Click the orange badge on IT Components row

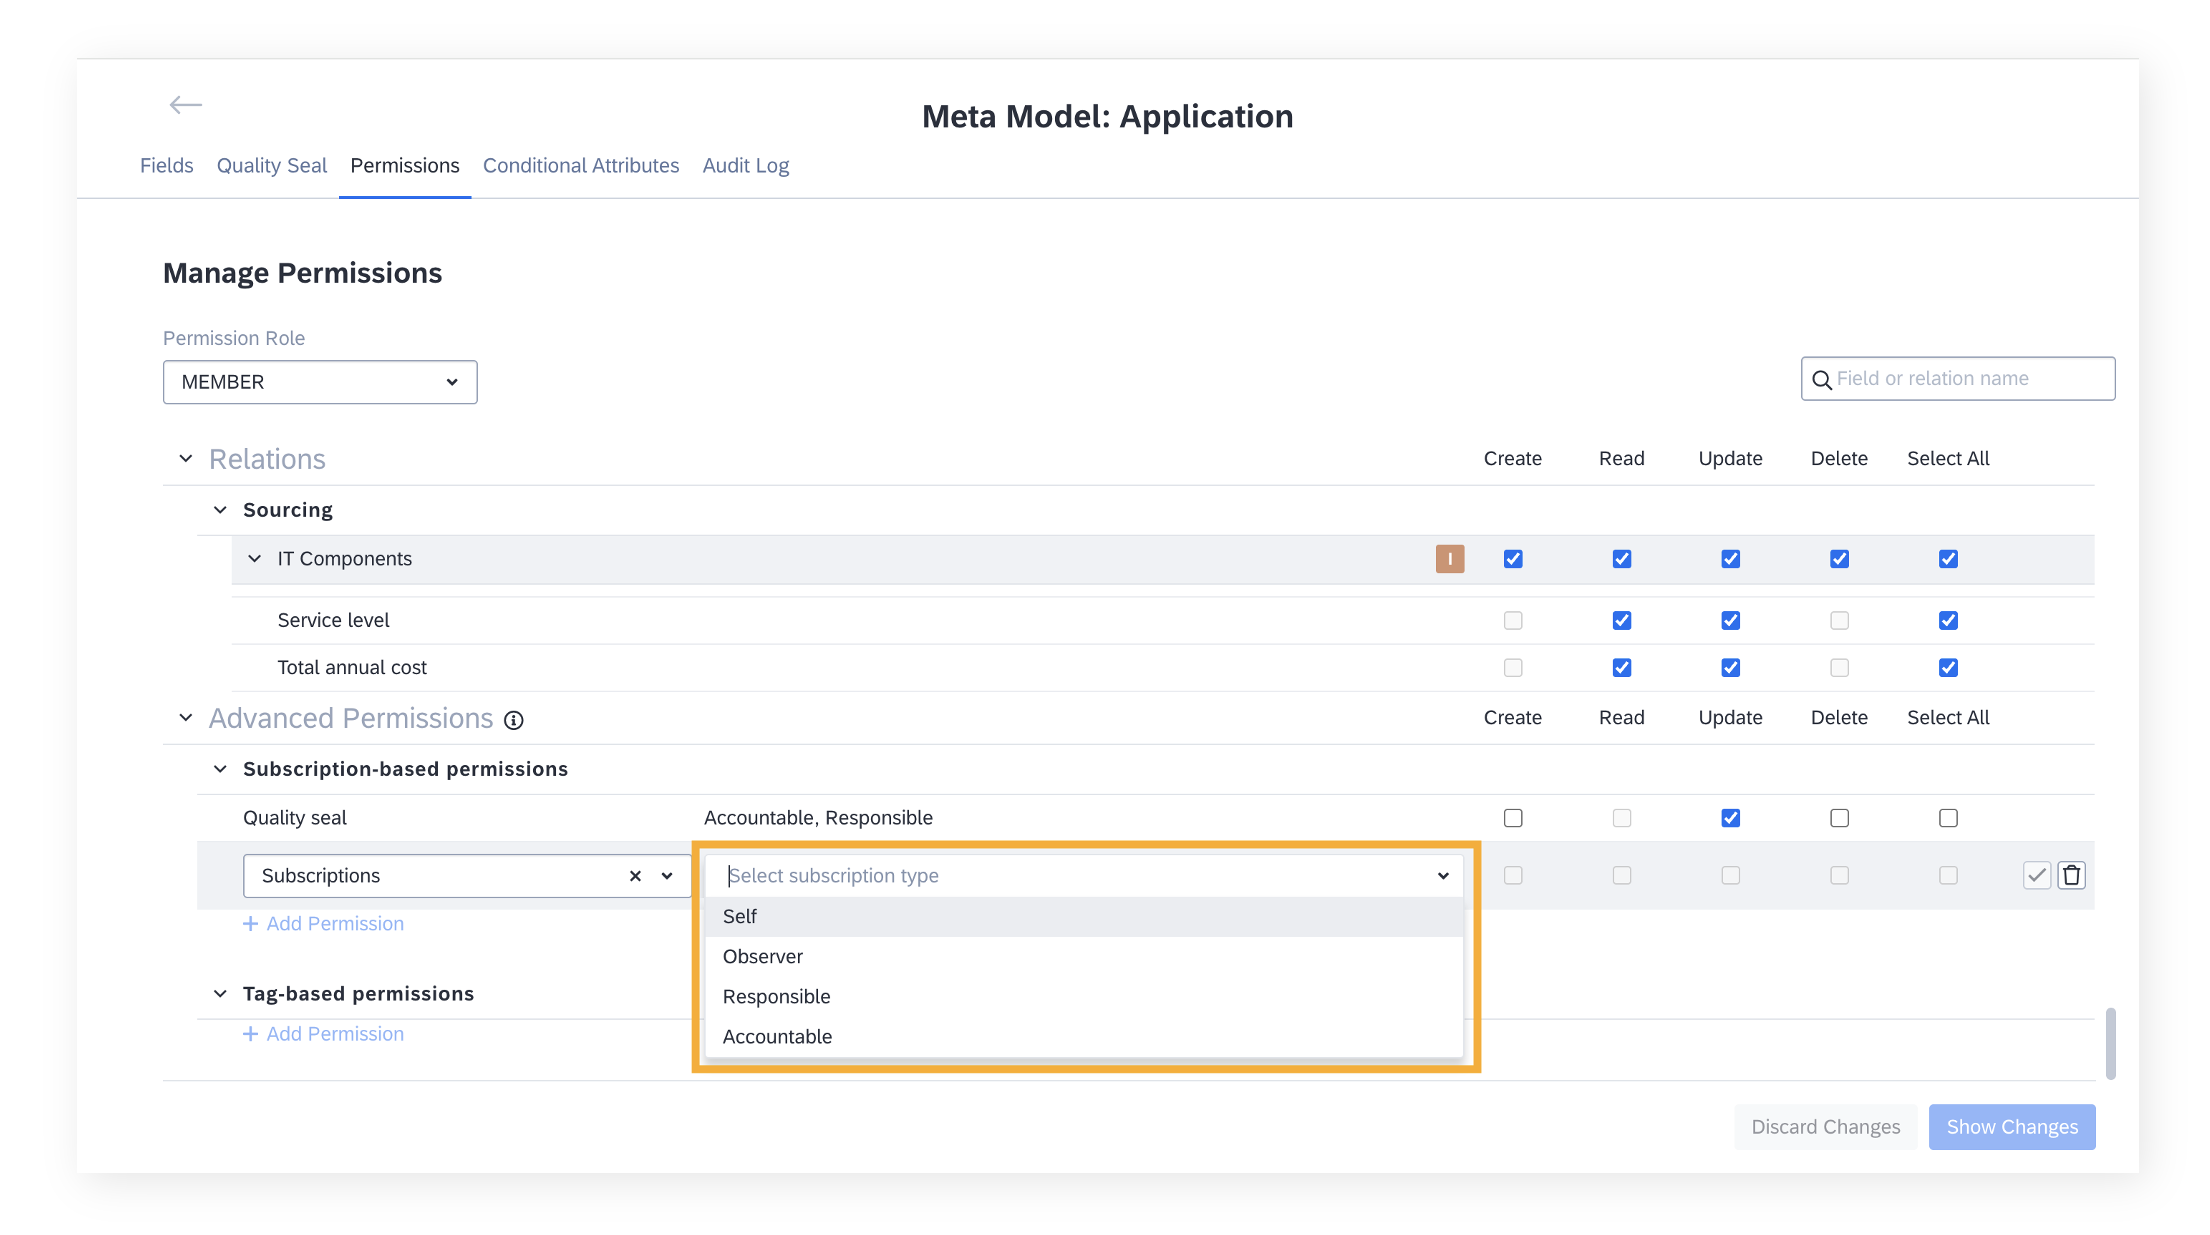[1450, 559]
